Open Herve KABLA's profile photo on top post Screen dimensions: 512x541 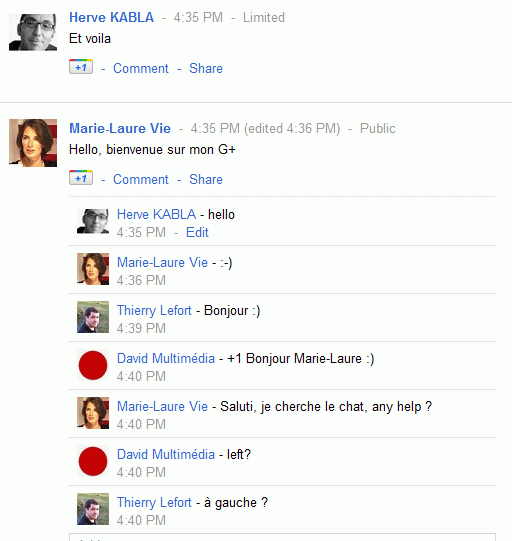coord(33,32)
